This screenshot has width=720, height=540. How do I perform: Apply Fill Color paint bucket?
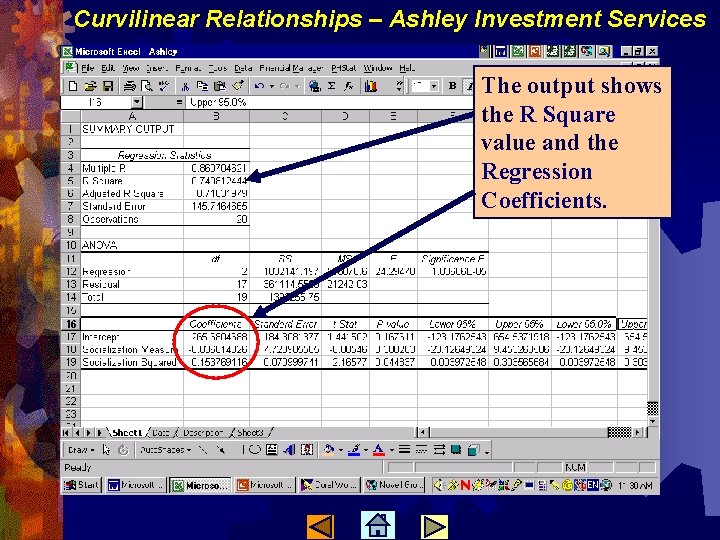(328, 450)
